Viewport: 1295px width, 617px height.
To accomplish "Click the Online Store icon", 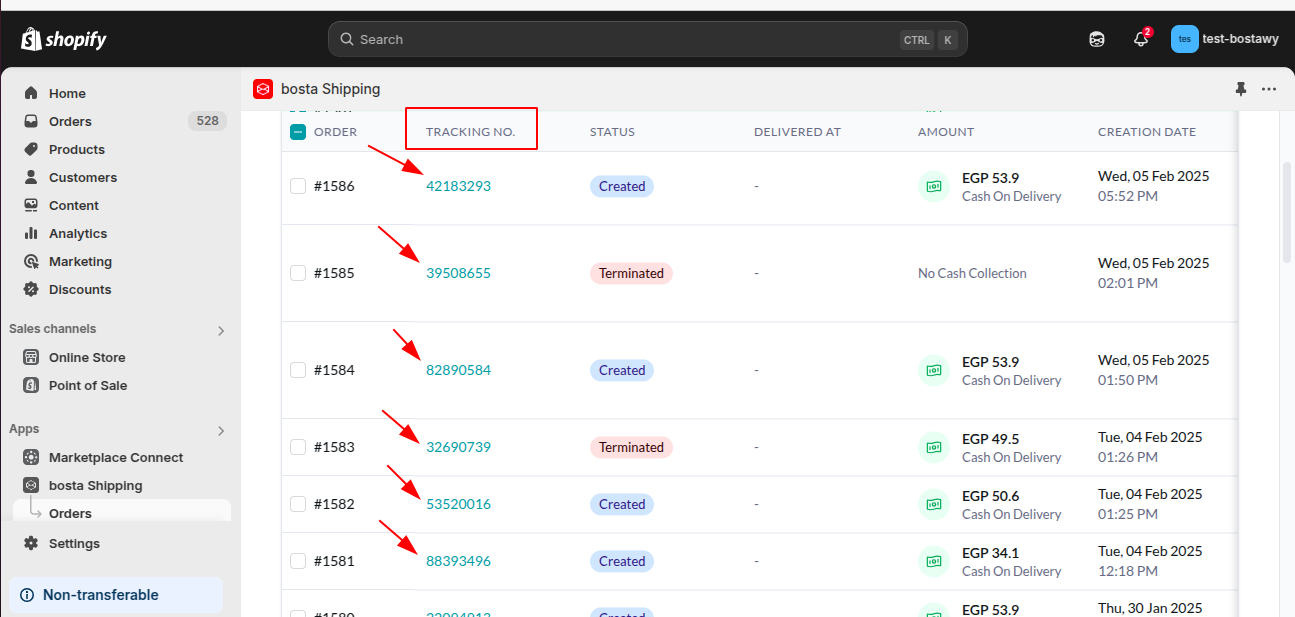I will coord(31,357).
